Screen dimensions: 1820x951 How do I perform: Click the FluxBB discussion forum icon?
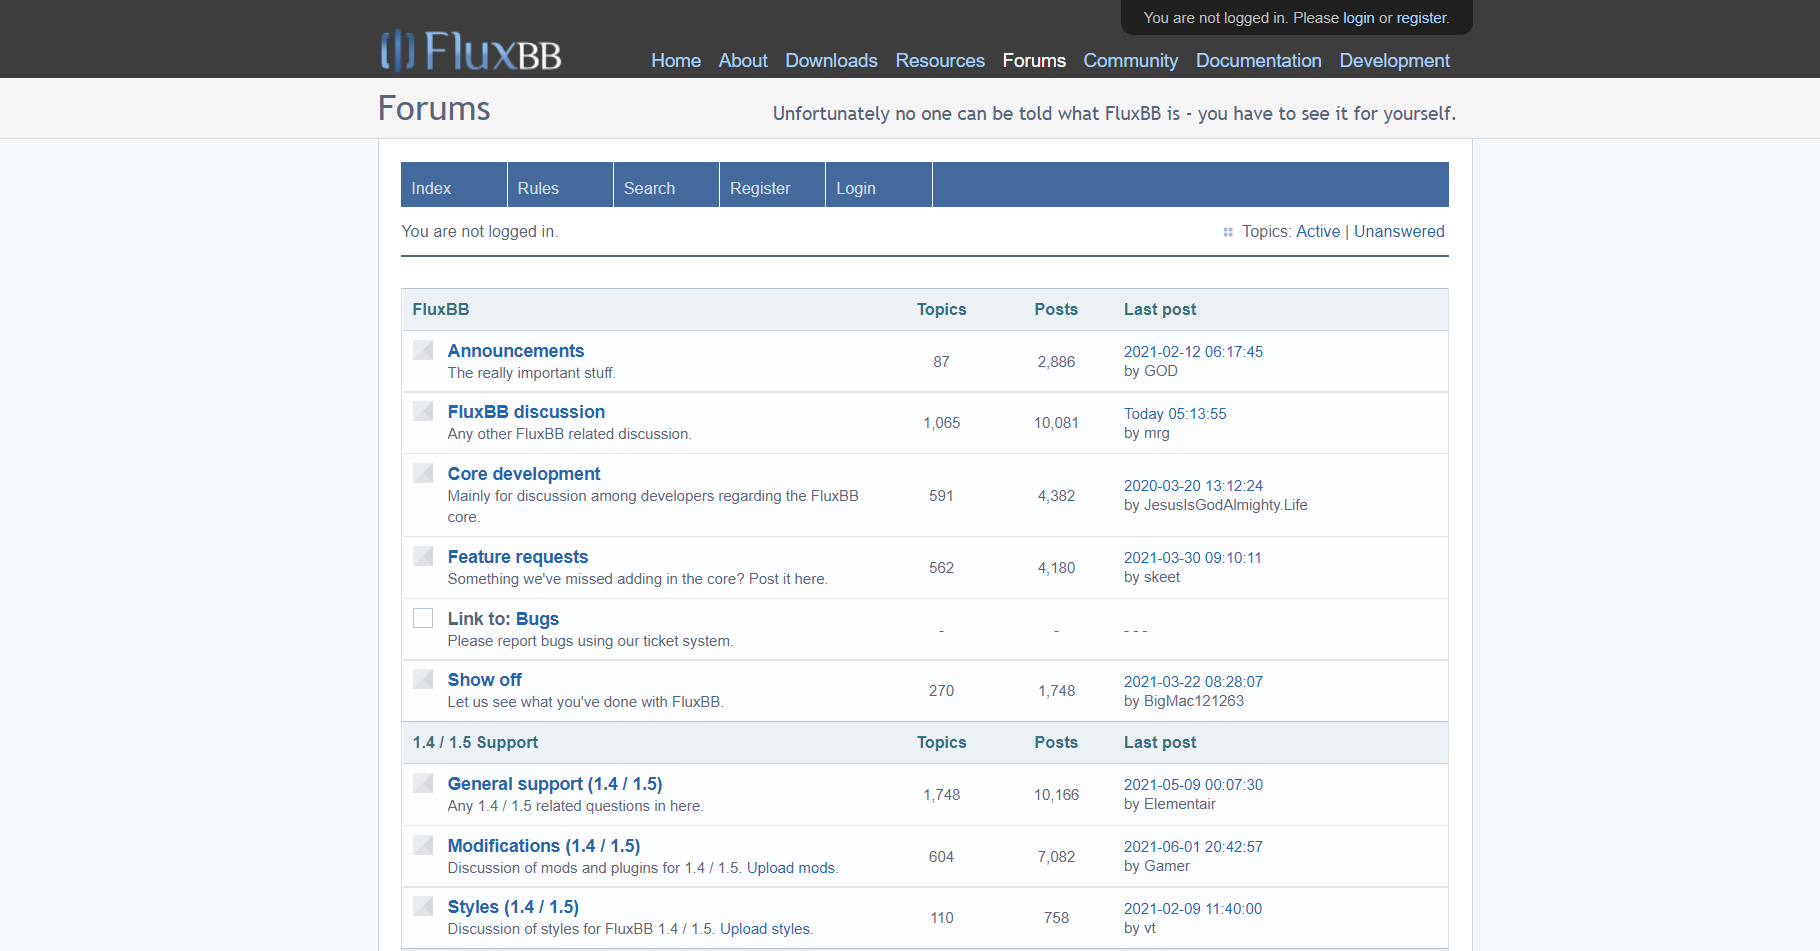tap(423, 411)
